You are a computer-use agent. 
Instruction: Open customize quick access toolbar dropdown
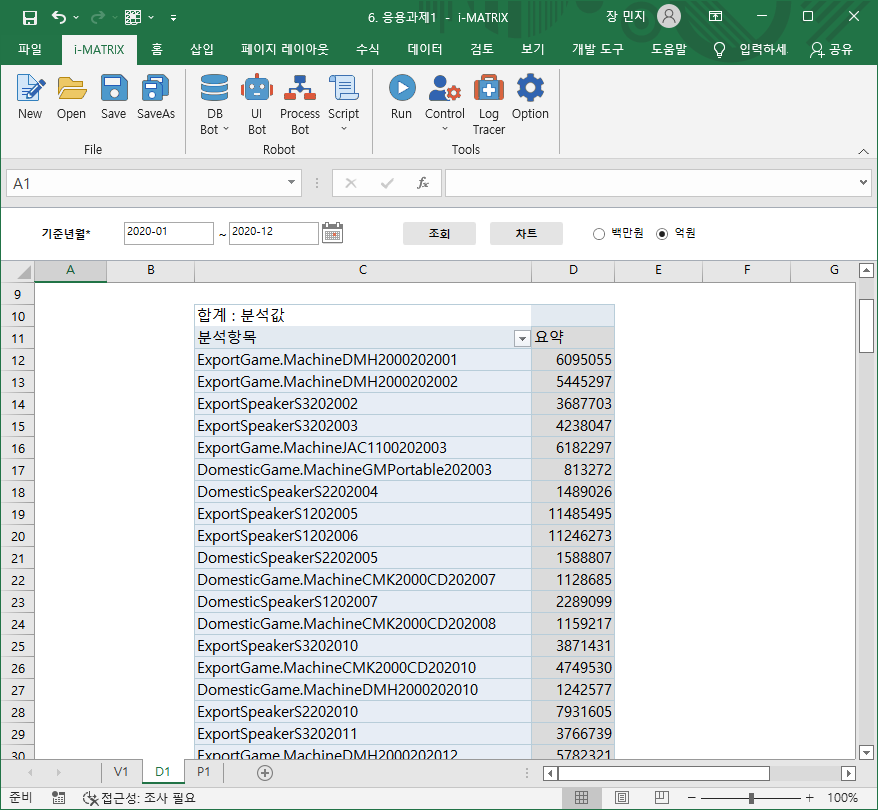[173, 18]
